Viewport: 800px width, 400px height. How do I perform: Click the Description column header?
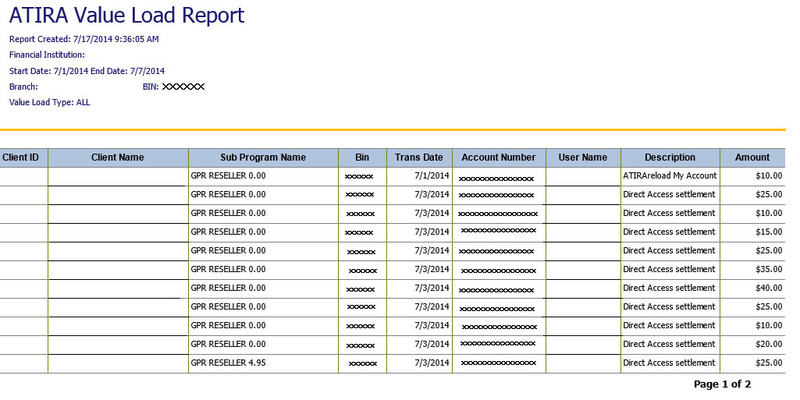[x=669, y=157]
